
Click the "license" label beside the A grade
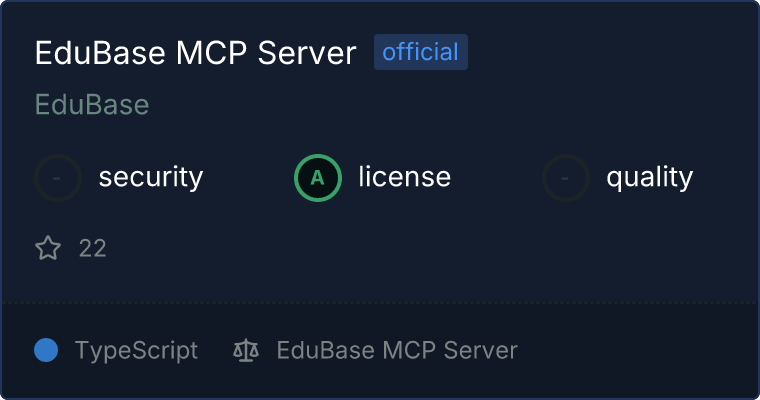[405, 176]
